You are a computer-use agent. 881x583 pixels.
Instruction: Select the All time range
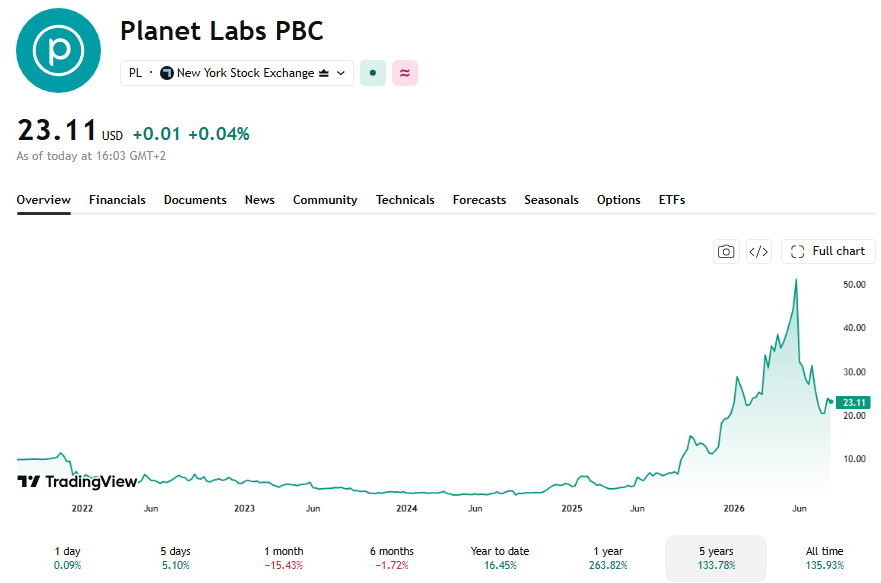point(824,558)
